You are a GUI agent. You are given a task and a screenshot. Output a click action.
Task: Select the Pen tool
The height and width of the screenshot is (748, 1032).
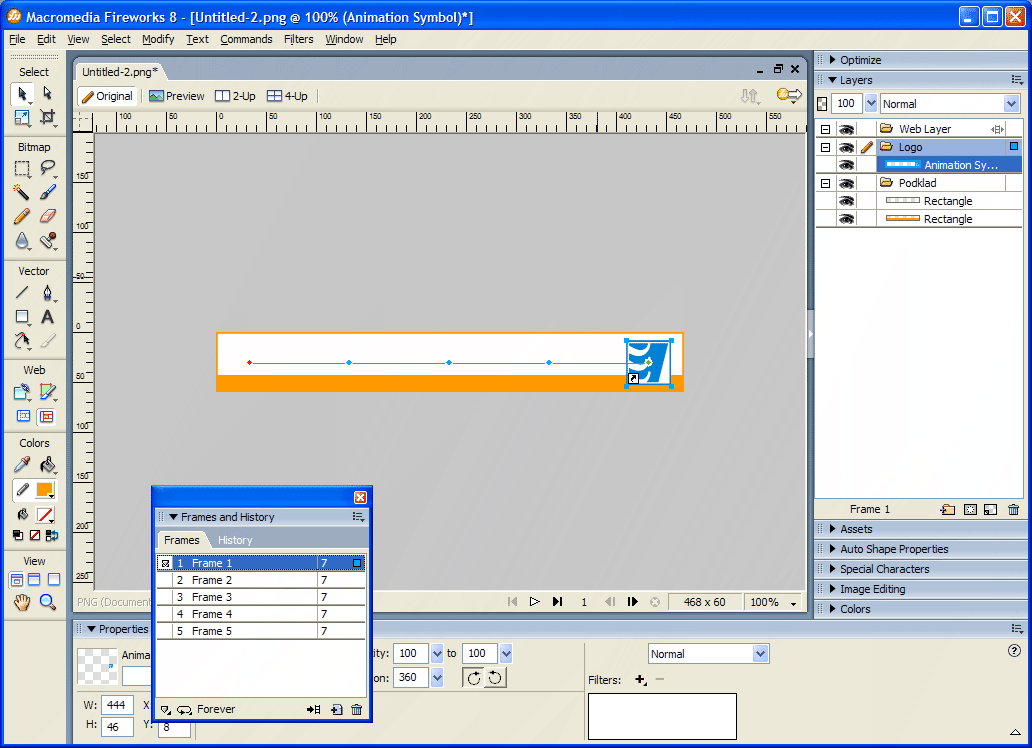pyautogui.click(x=47, y=292)
